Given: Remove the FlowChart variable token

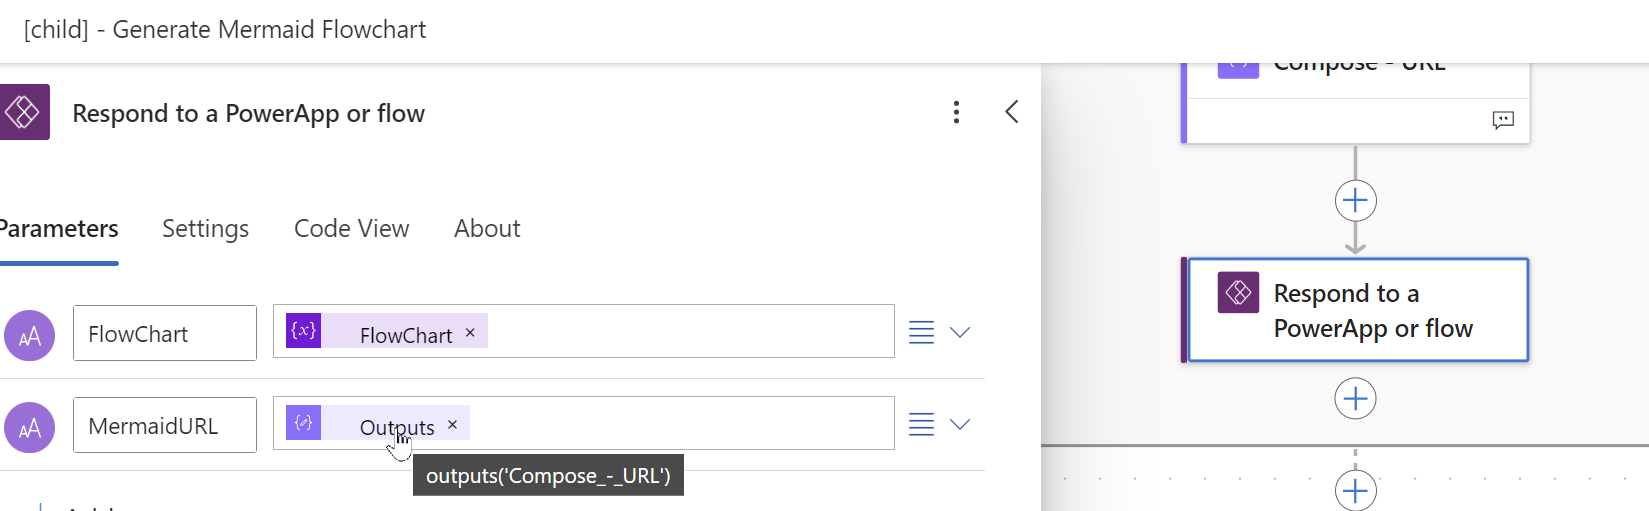Looking at the screenshot, I should (470, 333).
